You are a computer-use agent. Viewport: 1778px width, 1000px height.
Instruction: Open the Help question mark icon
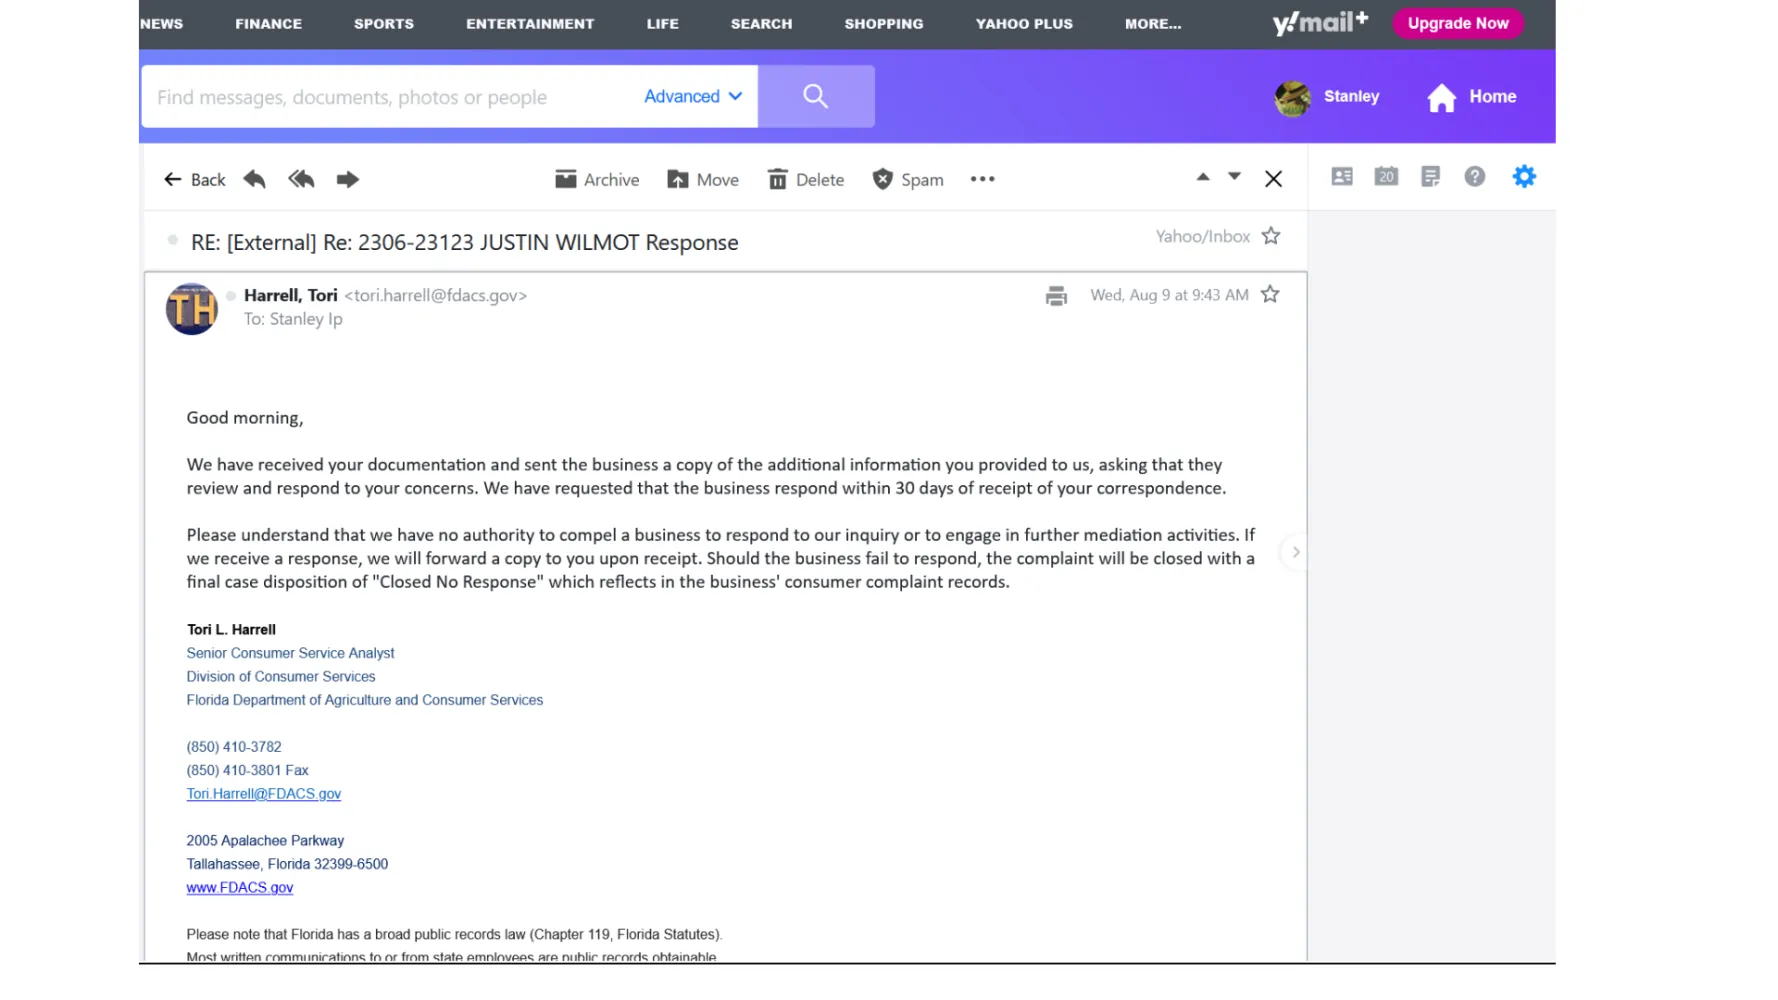click(x=1475, y=177)
